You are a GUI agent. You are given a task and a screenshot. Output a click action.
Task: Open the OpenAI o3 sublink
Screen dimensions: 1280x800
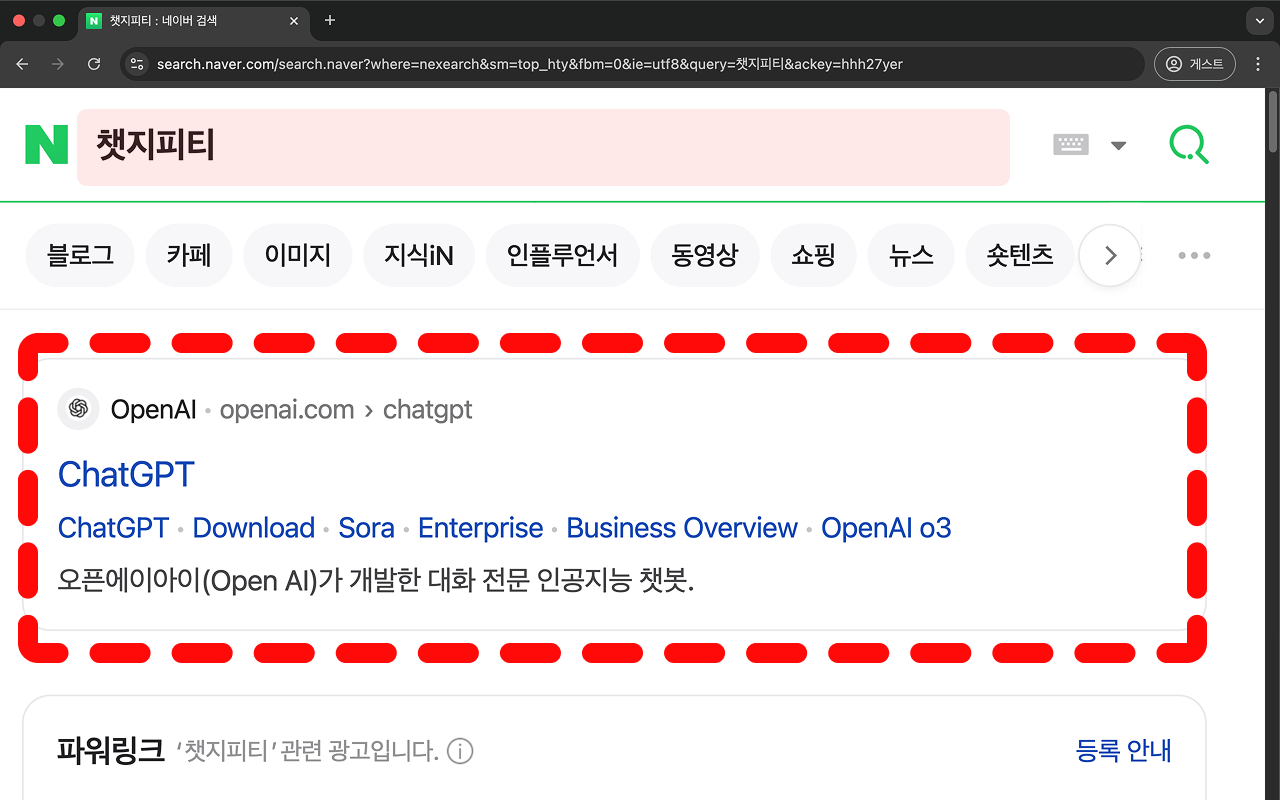pyautogui.click(x=886, y=528)
